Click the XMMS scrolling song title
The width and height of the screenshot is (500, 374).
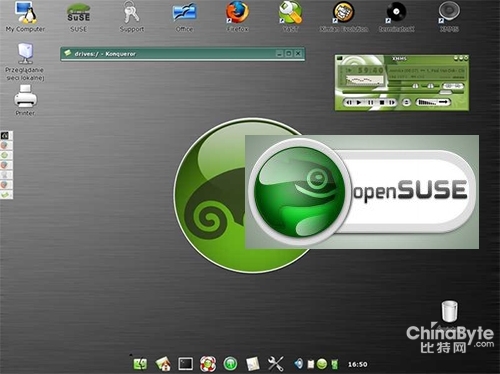click(x=426, y=71)
